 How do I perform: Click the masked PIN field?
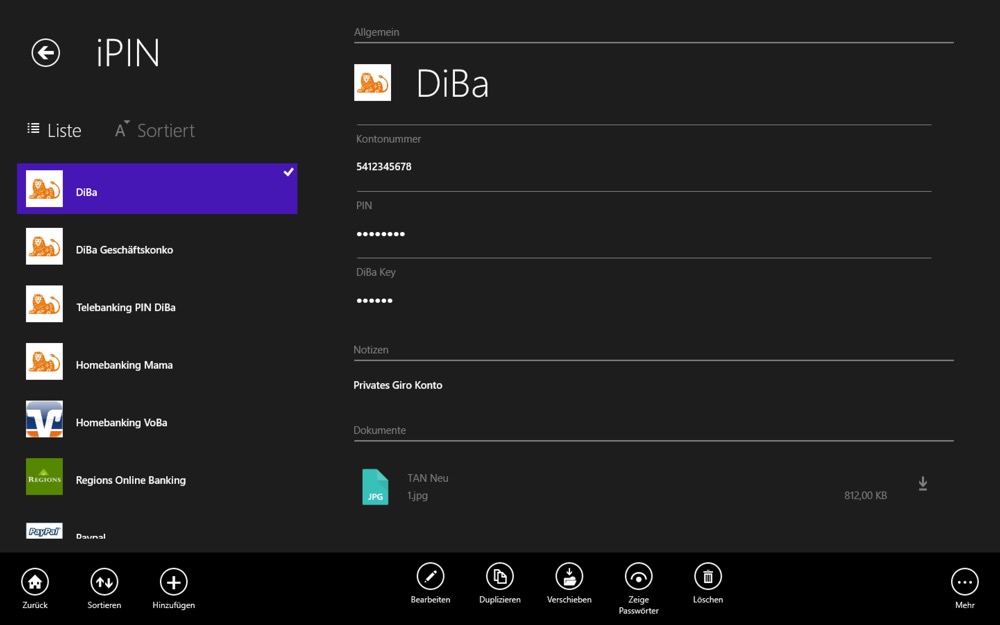(381, 234)
